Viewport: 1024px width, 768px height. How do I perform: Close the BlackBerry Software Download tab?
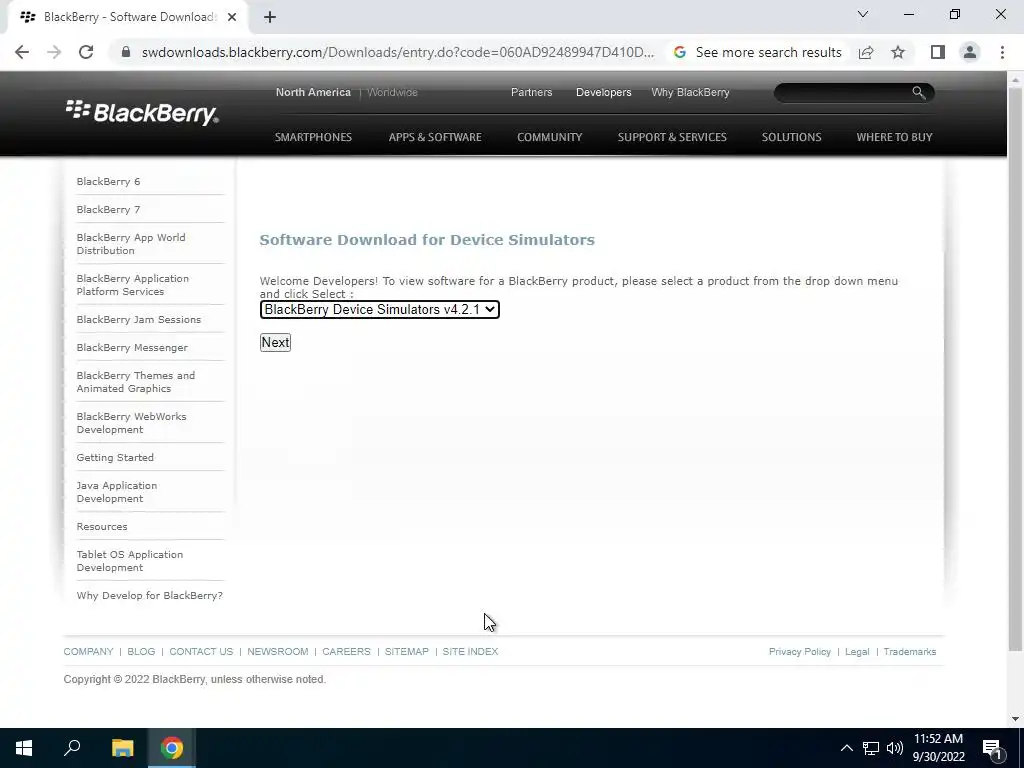pos(232,17)
